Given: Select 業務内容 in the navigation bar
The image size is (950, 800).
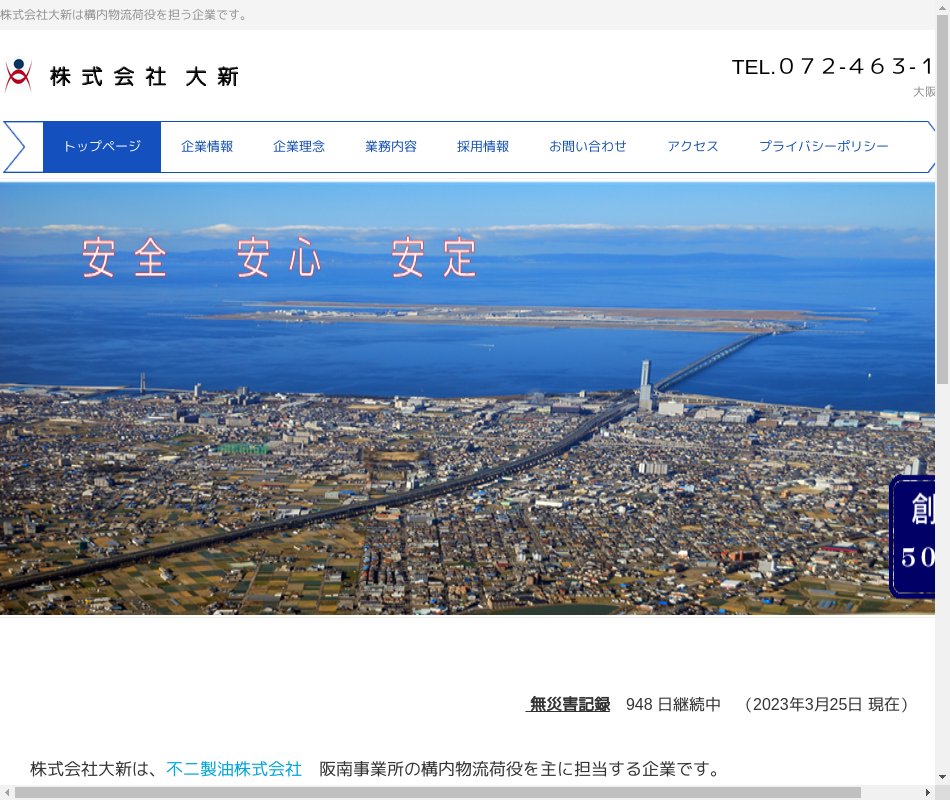Looking at the screenshot, I should (x=391, y=147).
